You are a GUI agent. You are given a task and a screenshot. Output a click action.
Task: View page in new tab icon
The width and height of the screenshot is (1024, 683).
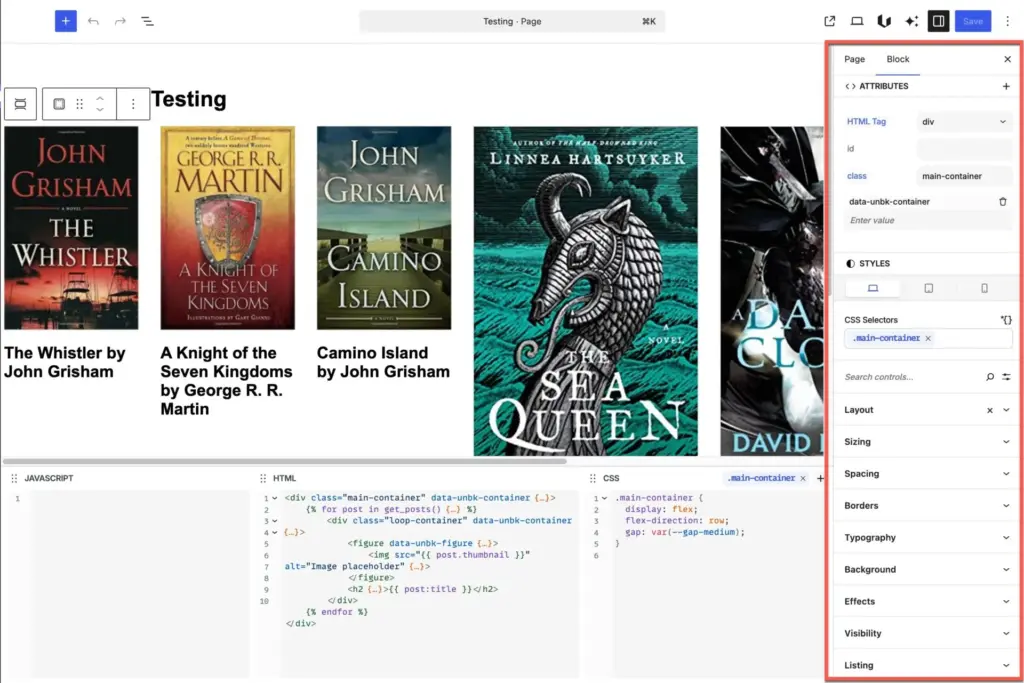[x=829, y=21]
